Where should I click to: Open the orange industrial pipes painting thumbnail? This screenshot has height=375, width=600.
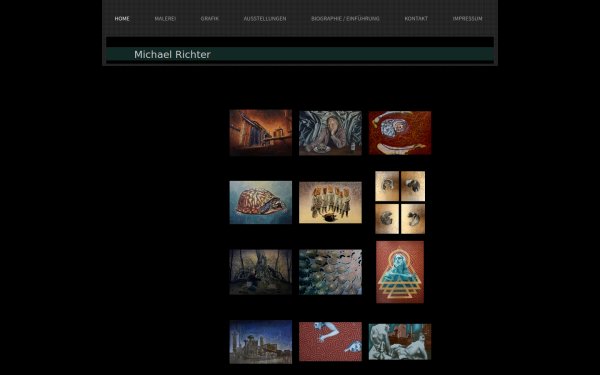coord(261,133)
